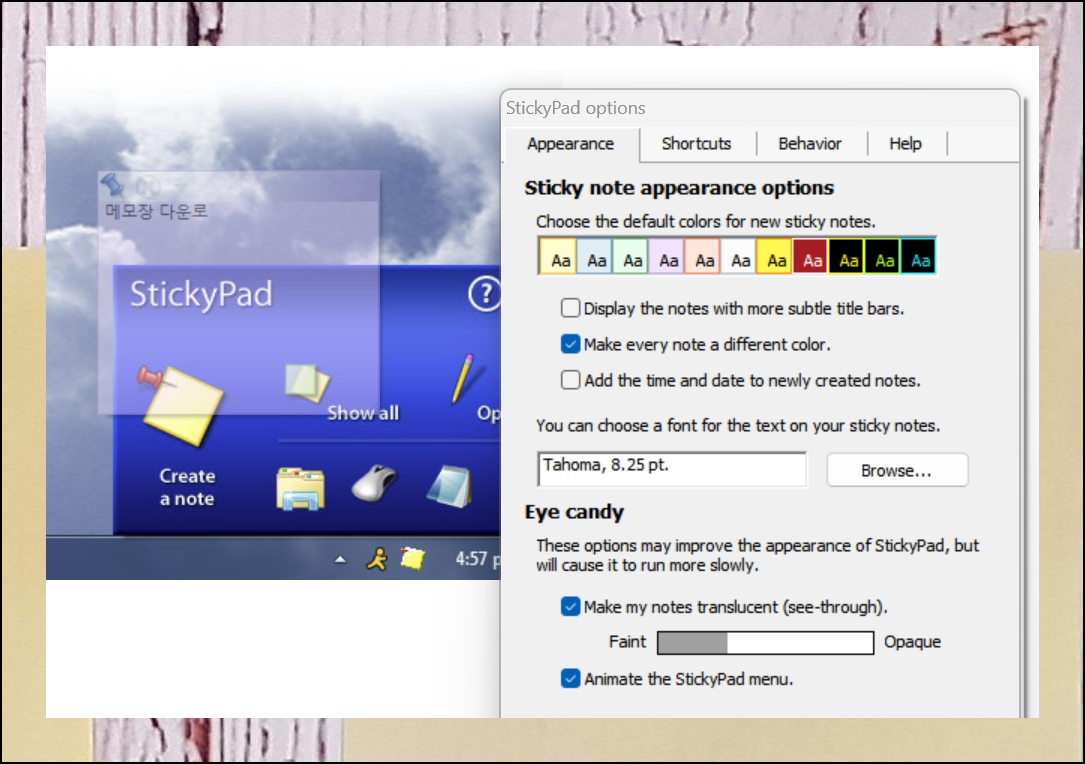The image size is (1085, 764).
Task: Click the close icon on translucent note
Action: [147, 186]
